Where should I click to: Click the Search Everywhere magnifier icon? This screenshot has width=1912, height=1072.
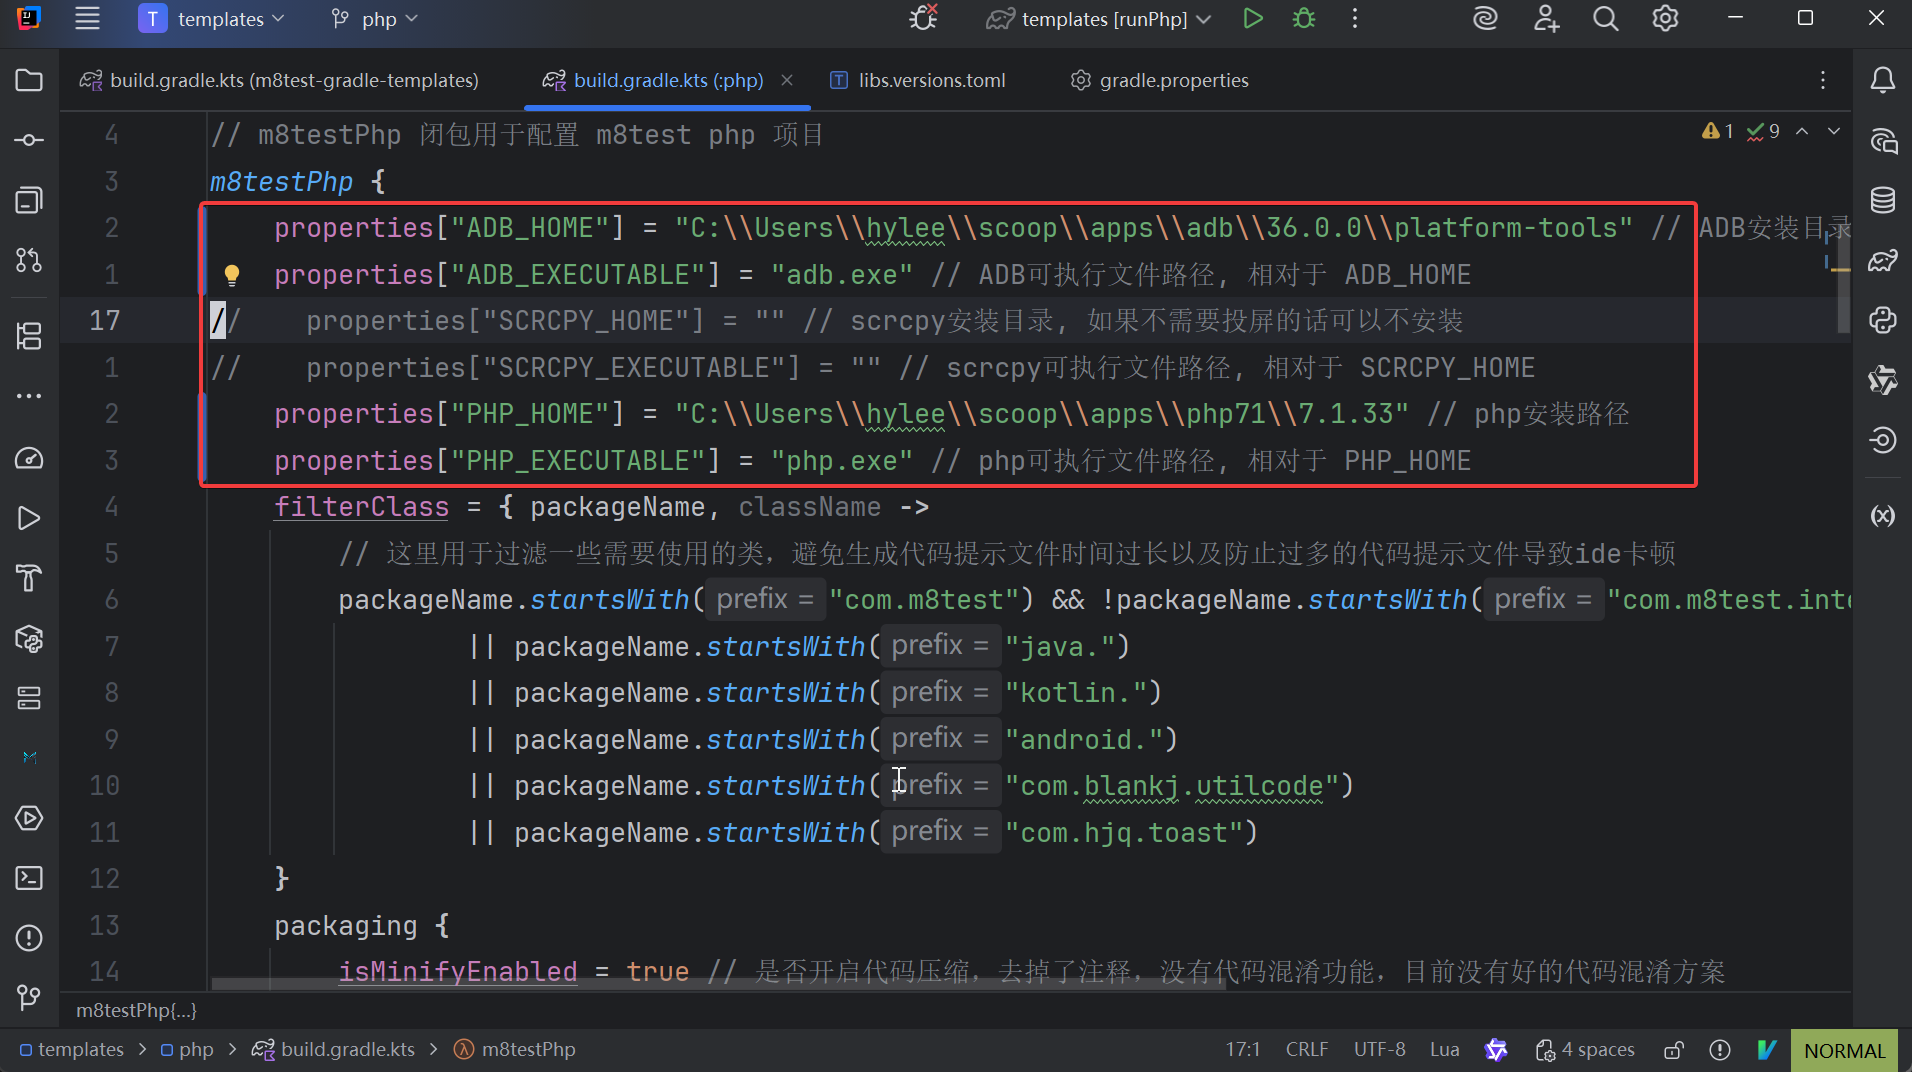(1605, 19)
